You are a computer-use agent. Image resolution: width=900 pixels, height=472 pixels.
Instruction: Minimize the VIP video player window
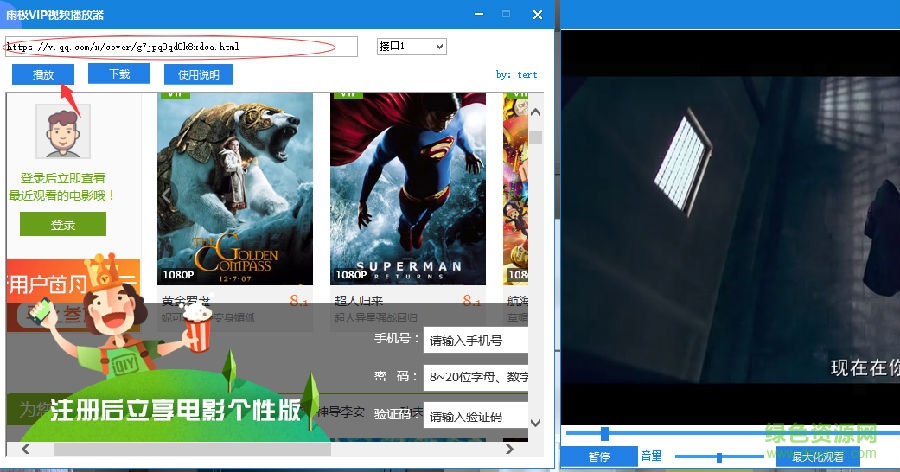[479, 14]
